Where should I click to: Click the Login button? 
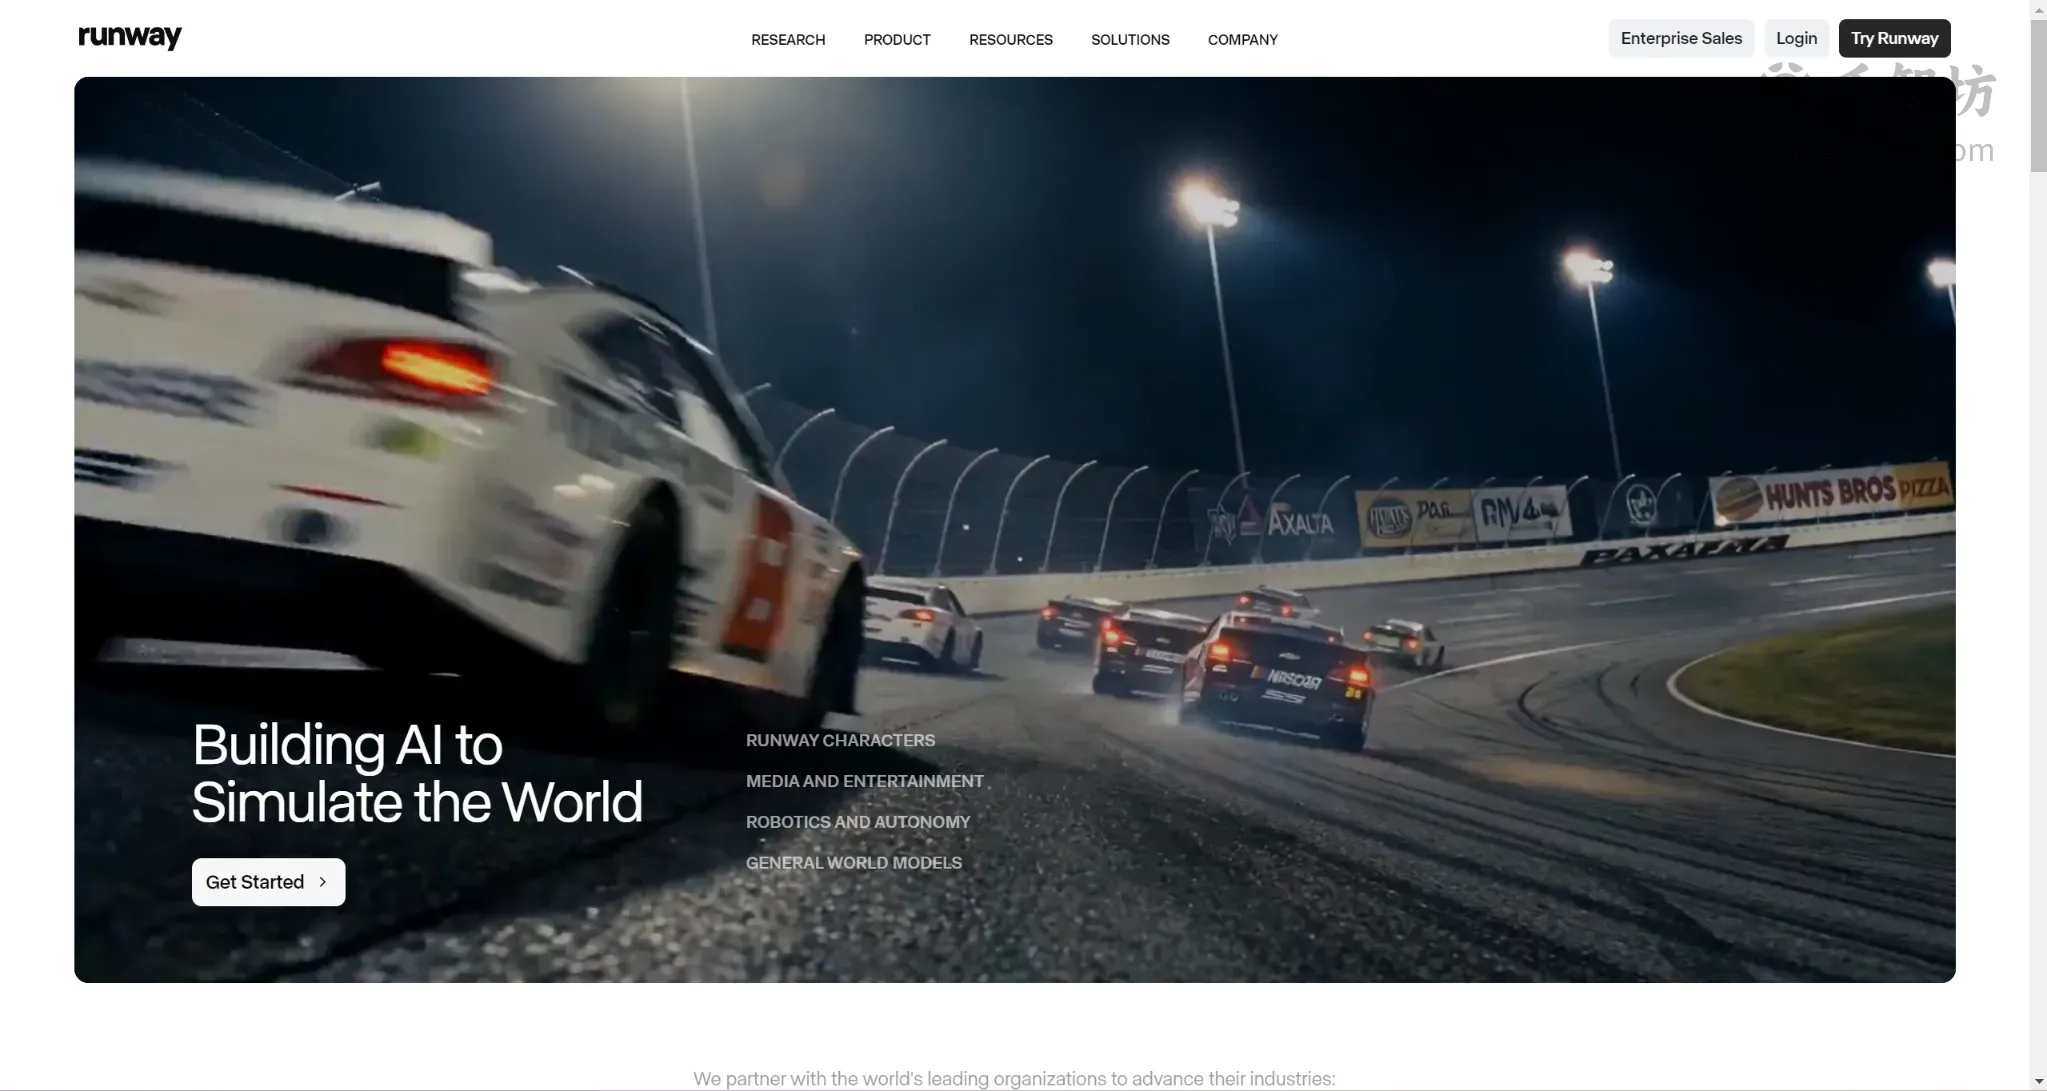pyautogui.click(x=1796, y=38)
